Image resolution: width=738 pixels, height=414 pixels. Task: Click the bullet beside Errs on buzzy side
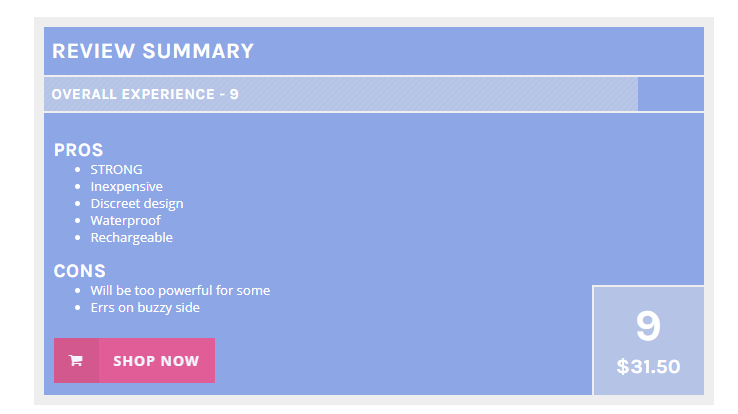point(78,308)
